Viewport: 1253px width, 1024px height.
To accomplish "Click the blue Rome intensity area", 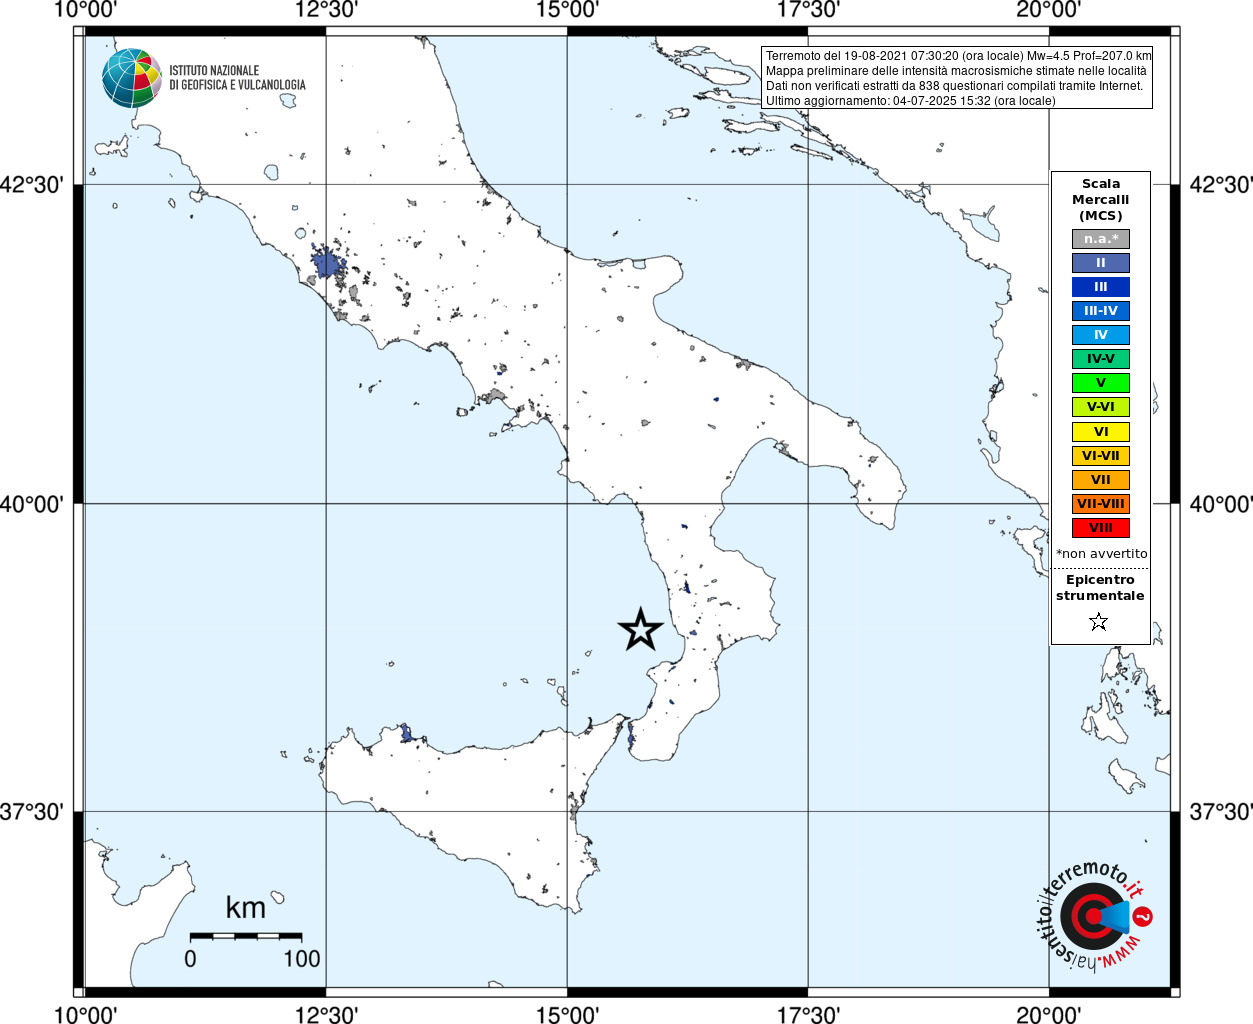I will (326, 264).
